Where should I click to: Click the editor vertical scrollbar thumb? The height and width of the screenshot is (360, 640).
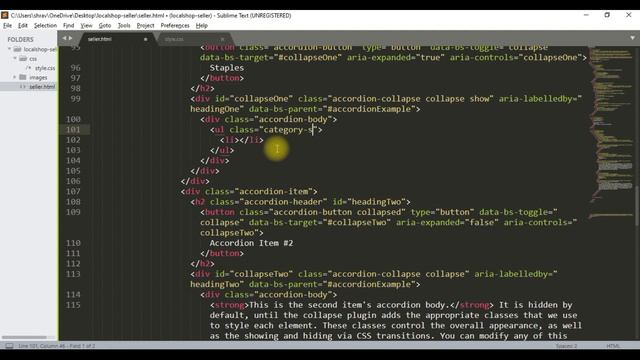[x=637, y=205]
